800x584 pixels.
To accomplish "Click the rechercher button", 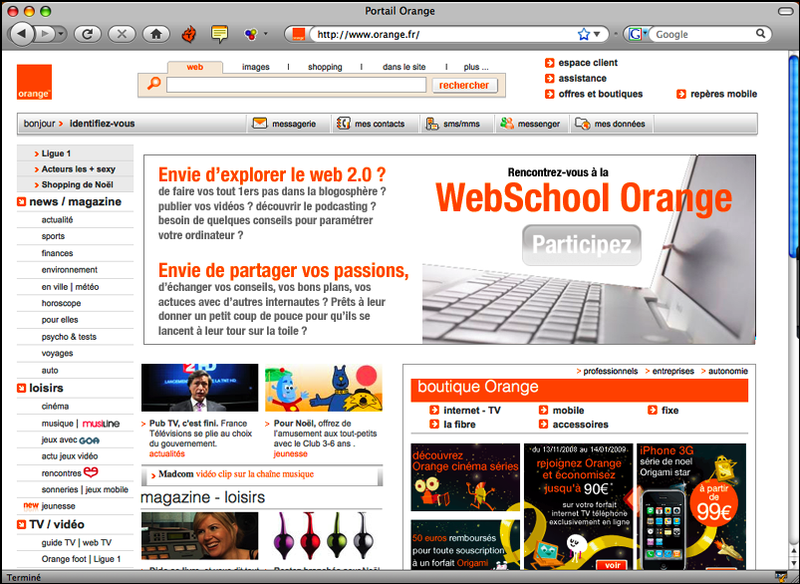I will click(x=464, y=85).
